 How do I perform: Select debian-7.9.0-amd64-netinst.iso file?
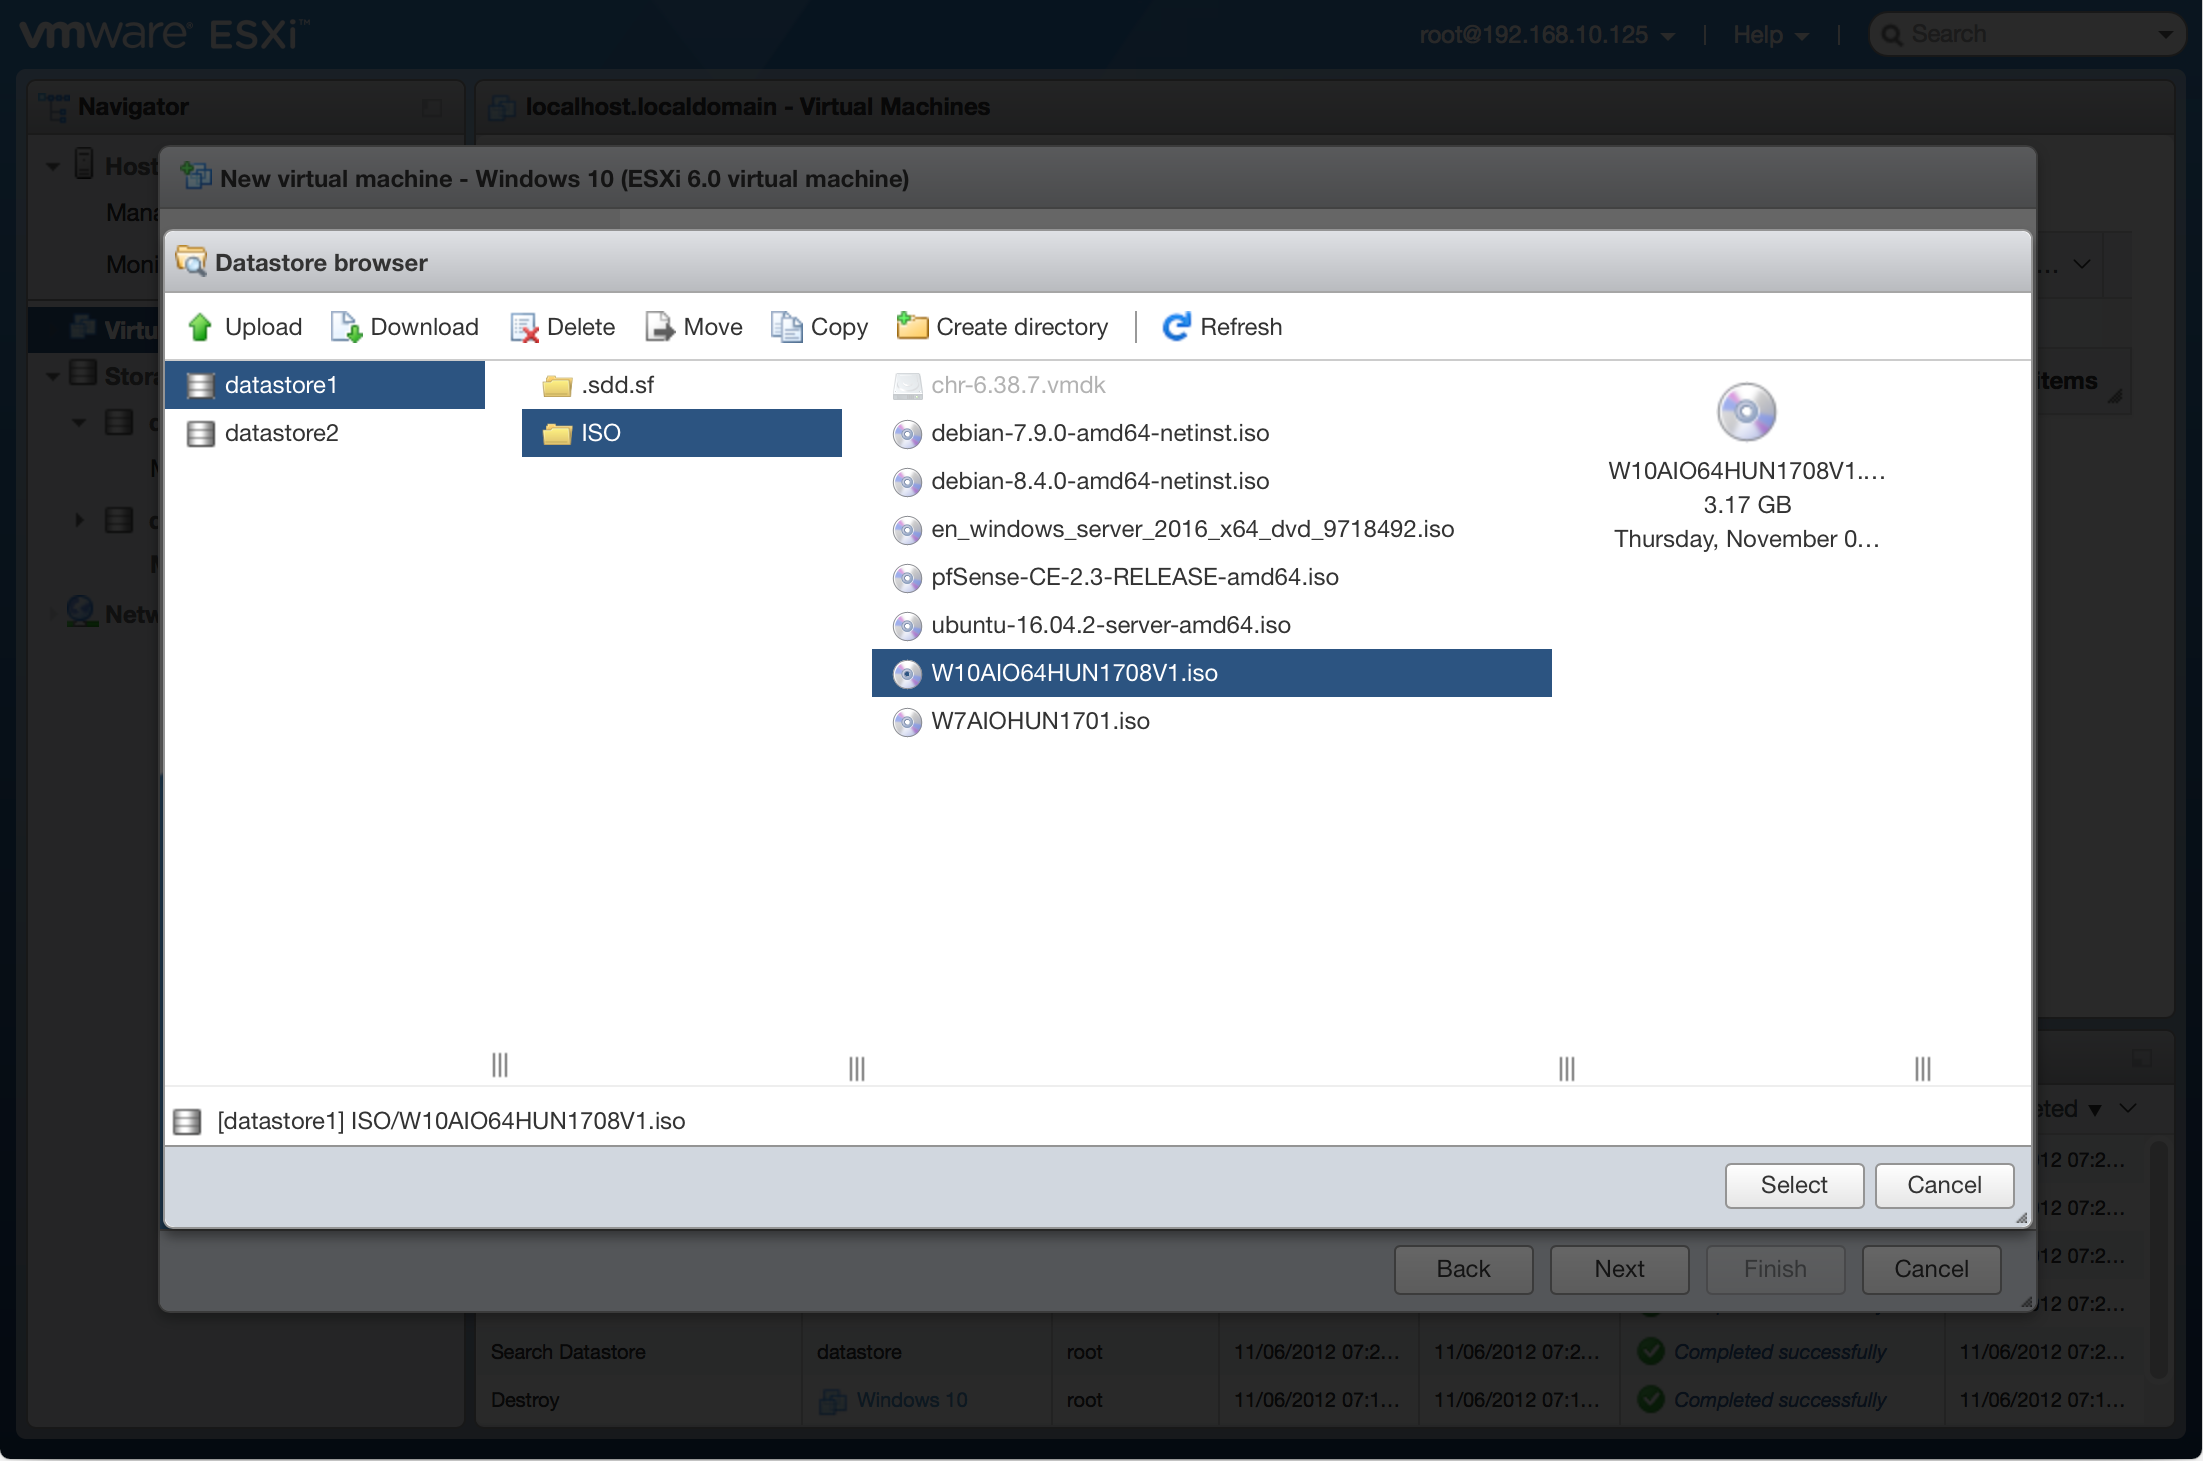click(1212, 433)
